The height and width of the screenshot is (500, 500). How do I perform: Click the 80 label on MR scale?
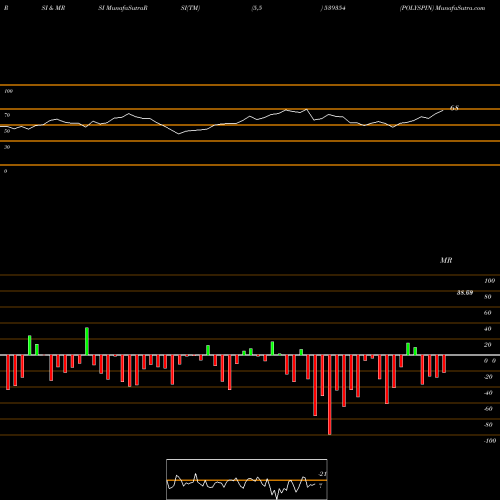tap(488, 297)
